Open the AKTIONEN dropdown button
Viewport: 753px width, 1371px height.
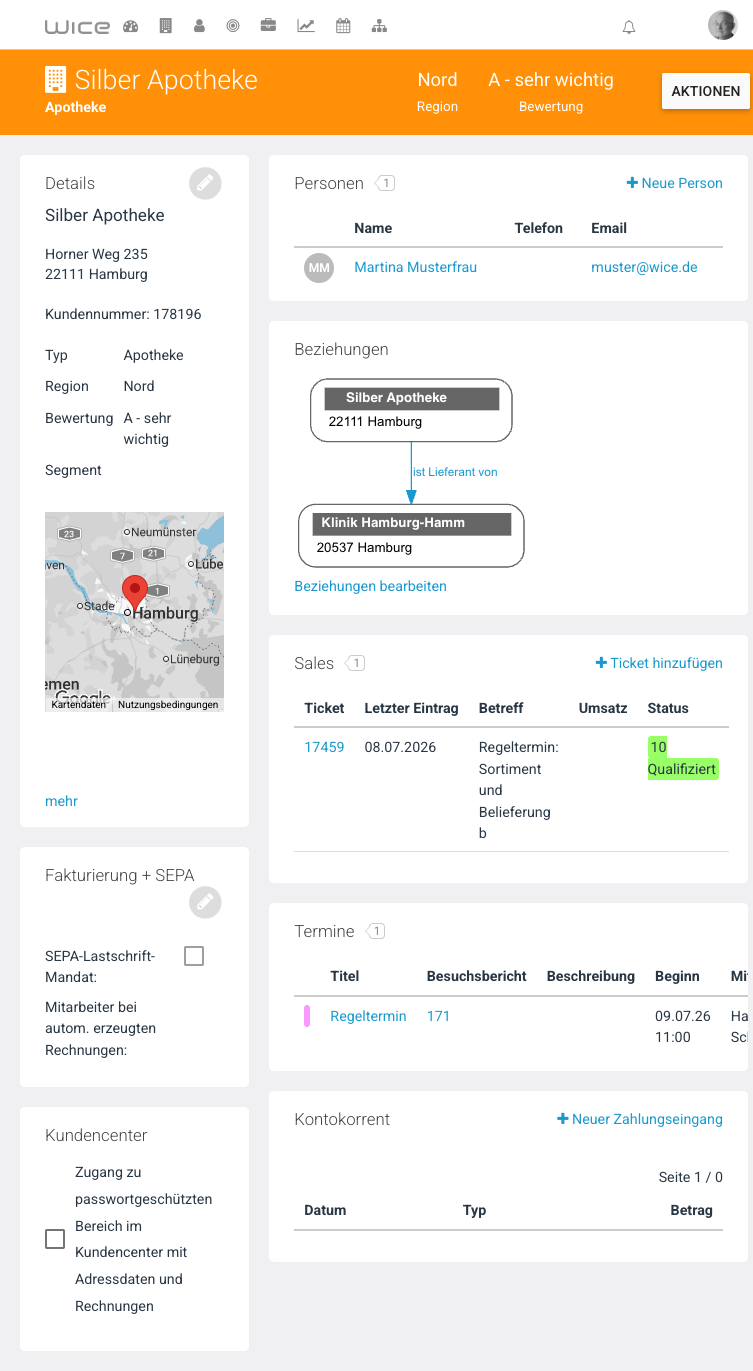706,91
